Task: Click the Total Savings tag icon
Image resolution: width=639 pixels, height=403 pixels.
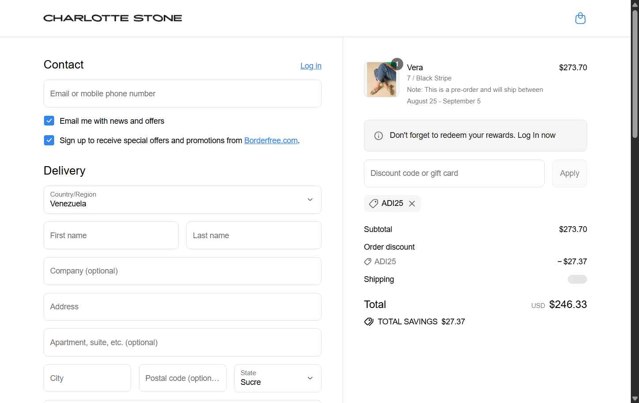Action: [x=369, y=322]
